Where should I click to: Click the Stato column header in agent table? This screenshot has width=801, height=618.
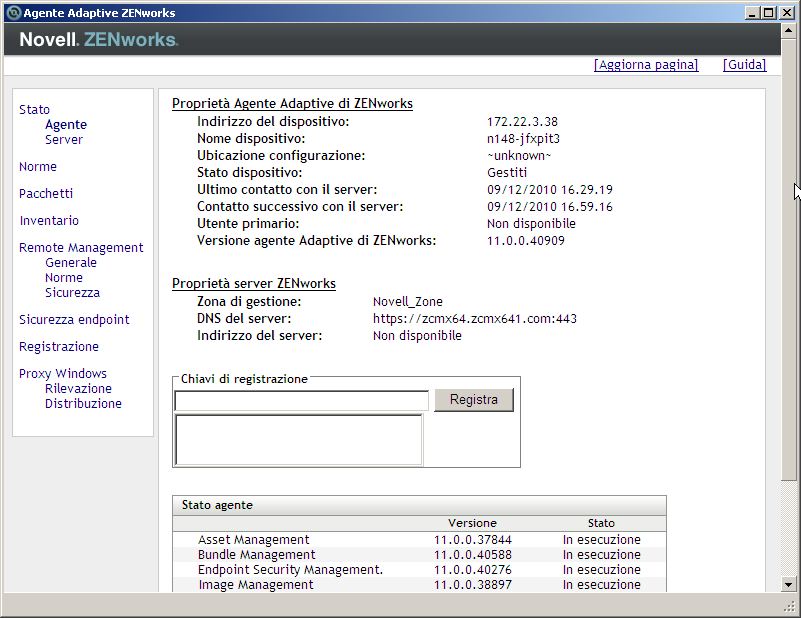(x=601, y=523)
